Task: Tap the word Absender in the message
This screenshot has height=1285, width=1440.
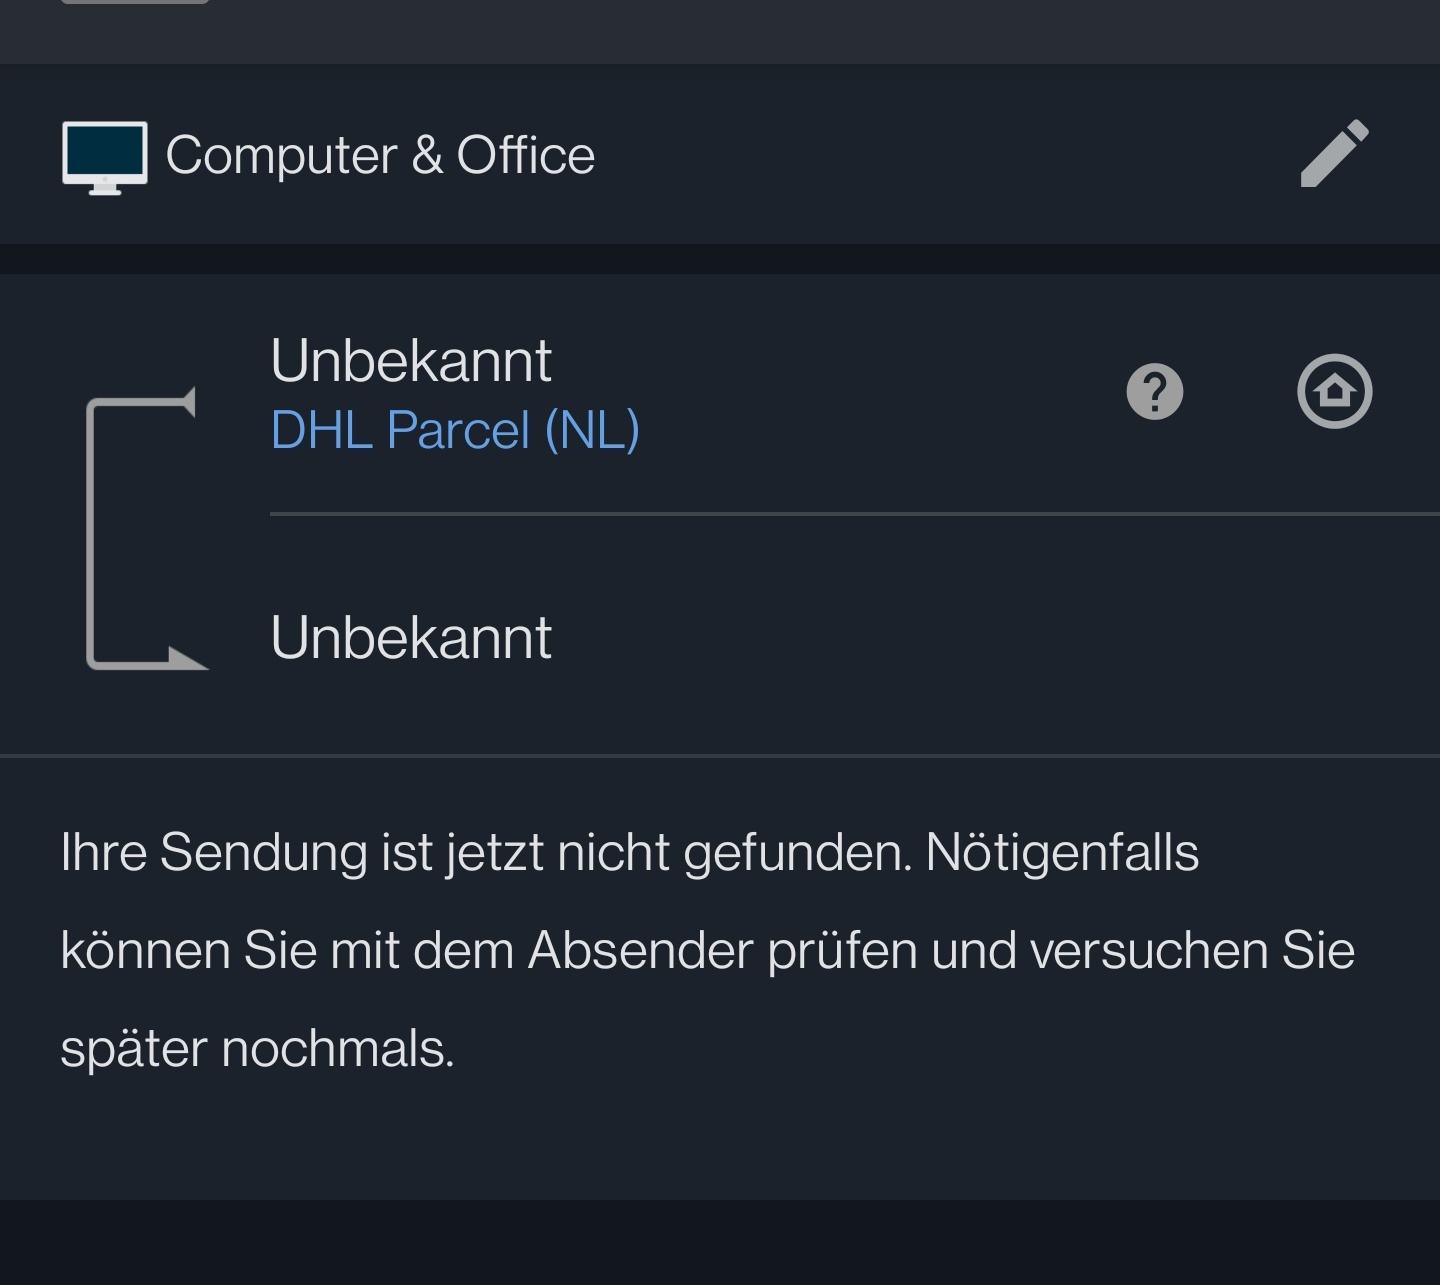Action: [x=640, y=950]
